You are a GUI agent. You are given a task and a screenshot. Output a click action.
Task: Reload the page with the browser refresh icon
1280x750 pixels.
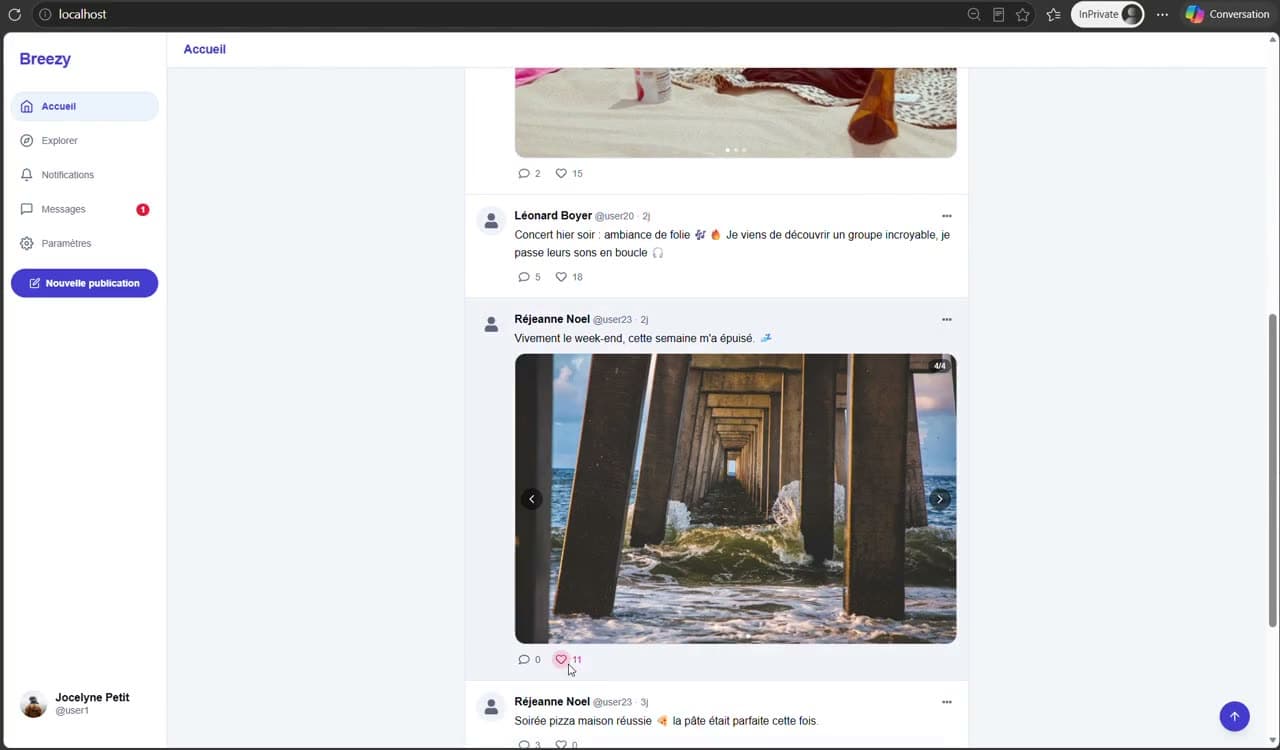pos(15,14)
